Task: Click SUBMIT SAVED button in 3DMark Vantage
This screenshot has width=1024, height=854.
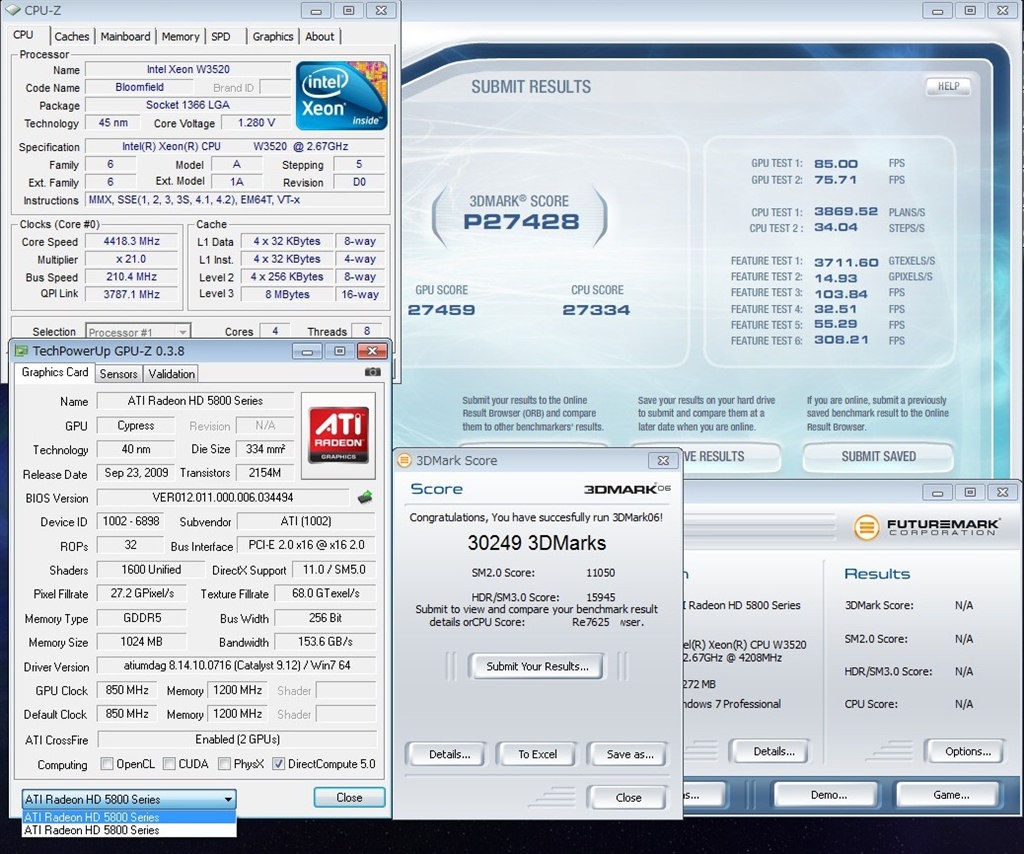Action: point(878,456)
